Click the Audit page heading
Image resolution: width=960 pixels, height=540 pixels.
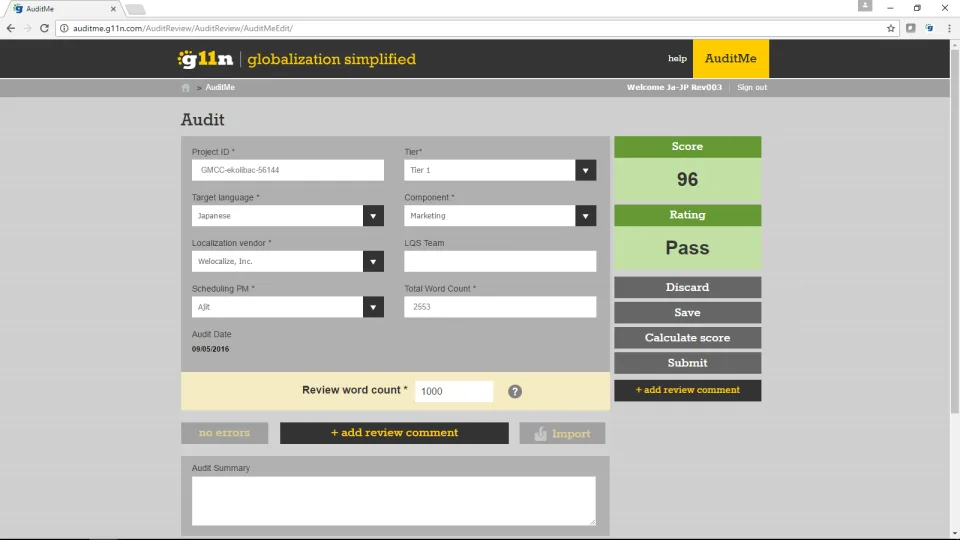coord(203,119)
